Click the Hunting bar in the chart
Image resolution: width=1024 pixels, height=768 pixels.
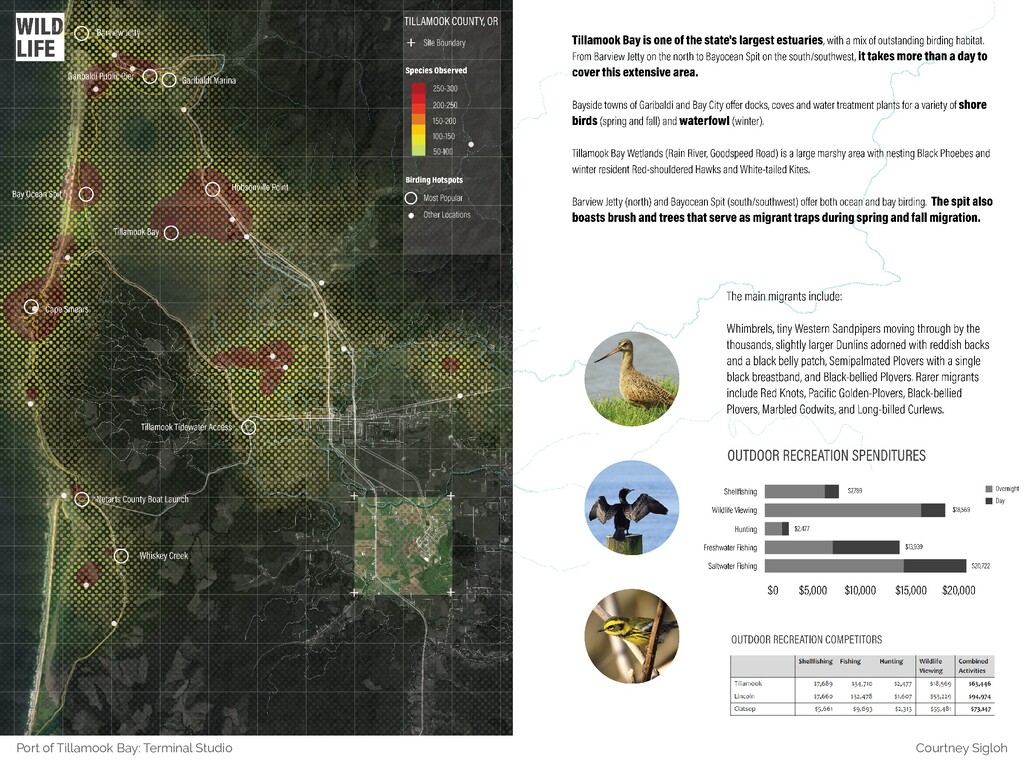[776, 529]
